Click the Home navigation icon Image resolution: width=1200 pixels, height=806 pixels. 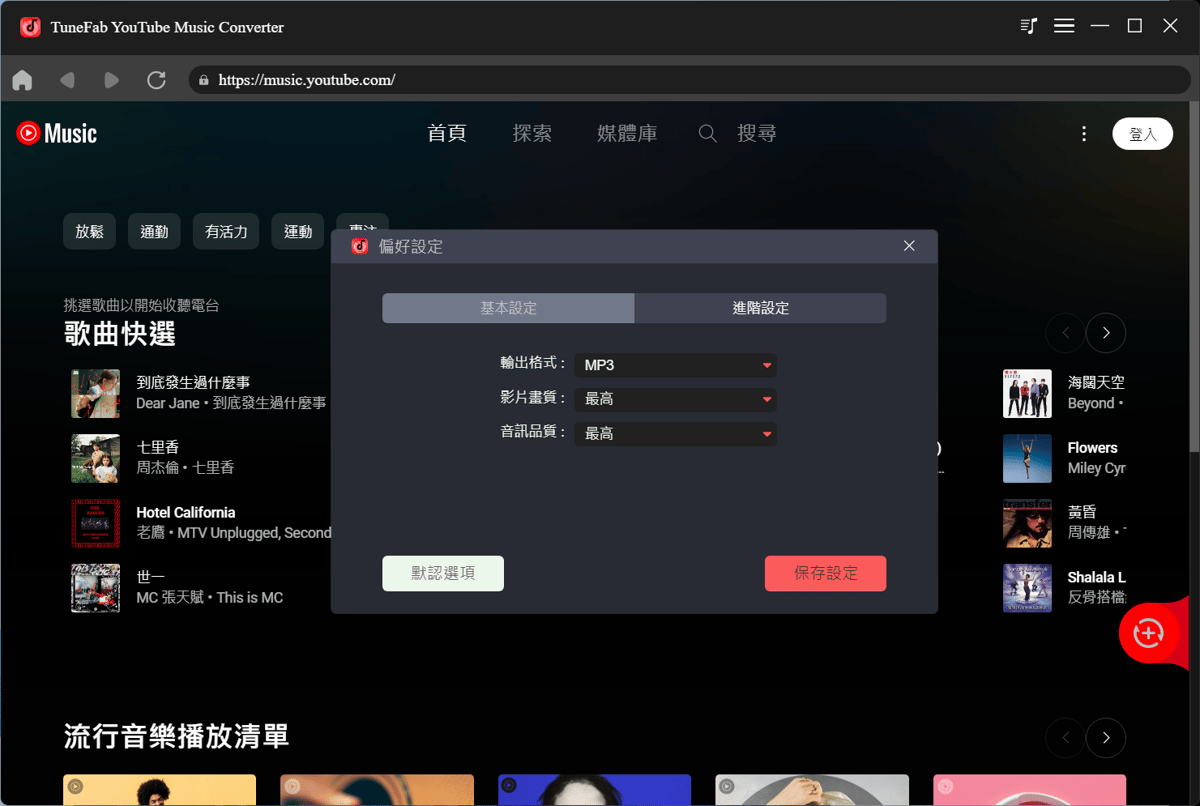(22, 79)
